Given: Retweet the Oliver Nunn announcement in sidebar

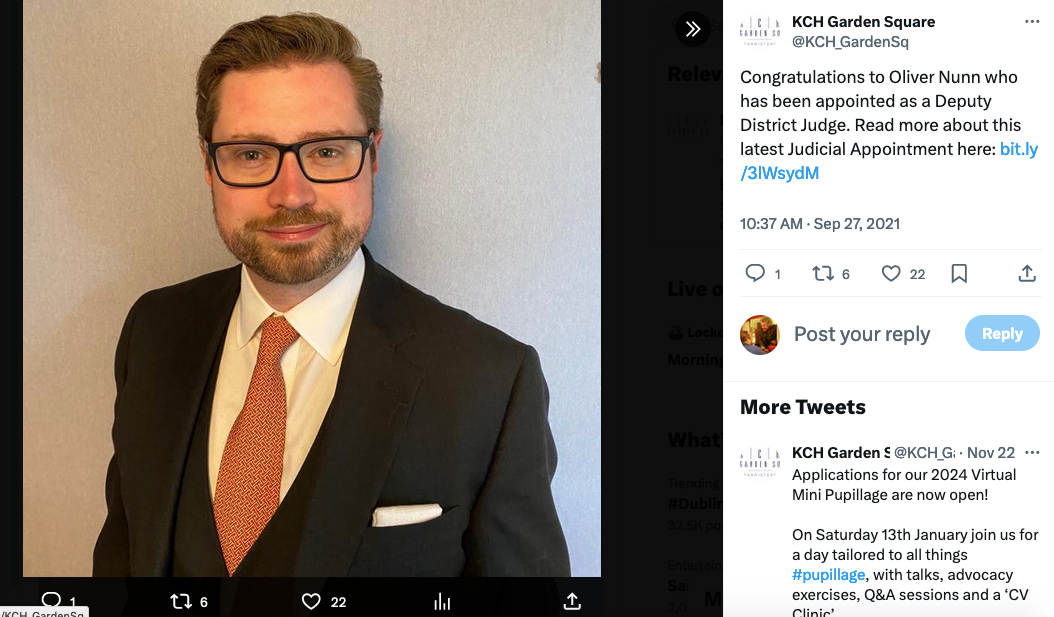Looking at the screenshot, I should pyautogui.click(x=823, y=273).
